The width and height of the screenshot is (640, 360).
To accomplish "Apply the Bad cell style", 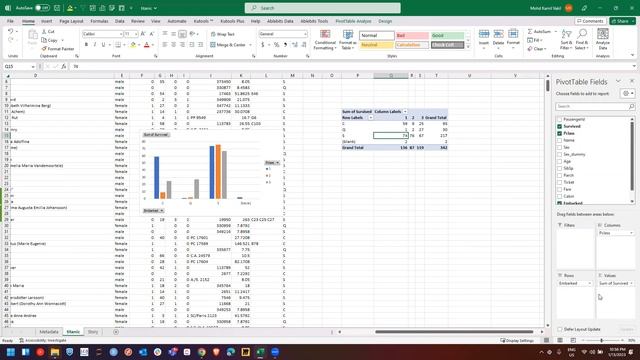I will tap(412, 36).
